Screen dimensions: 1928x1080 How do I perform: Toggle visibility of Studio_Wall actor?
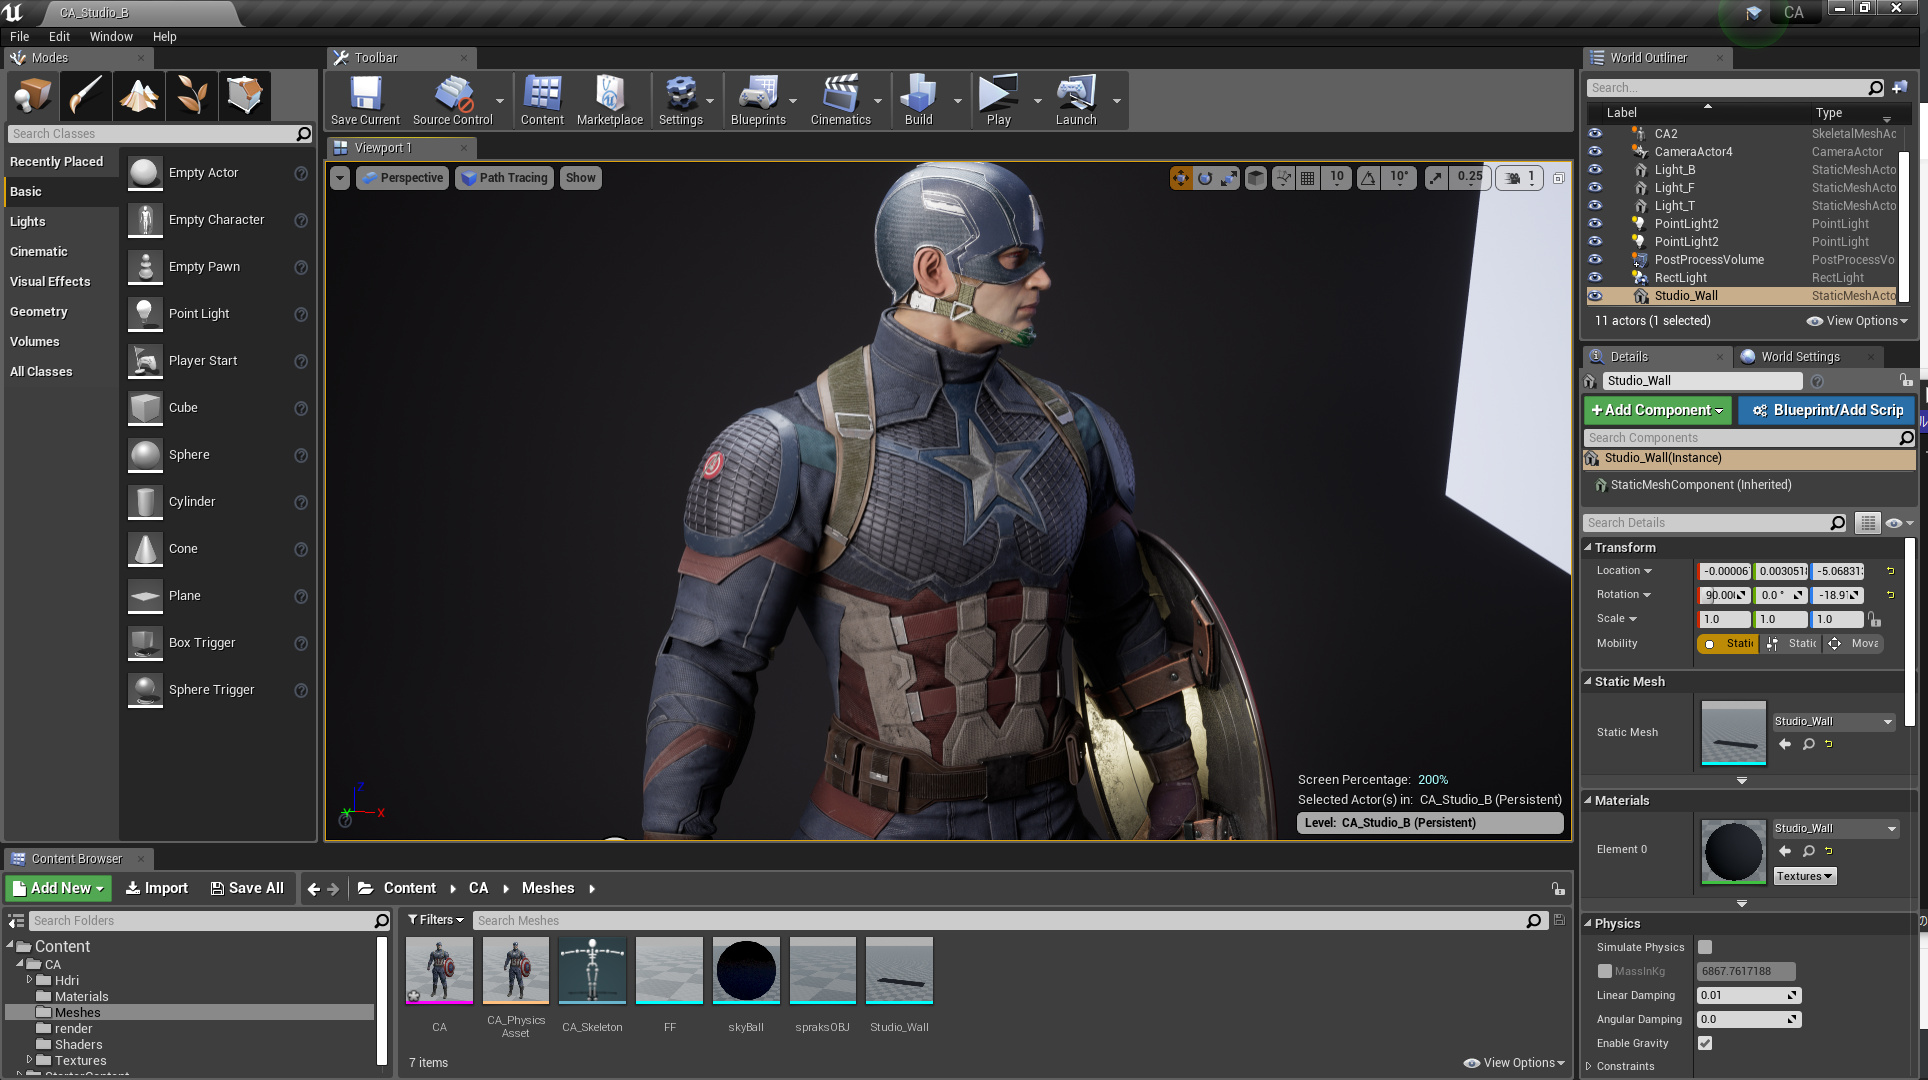click(x=1595, y=295)
